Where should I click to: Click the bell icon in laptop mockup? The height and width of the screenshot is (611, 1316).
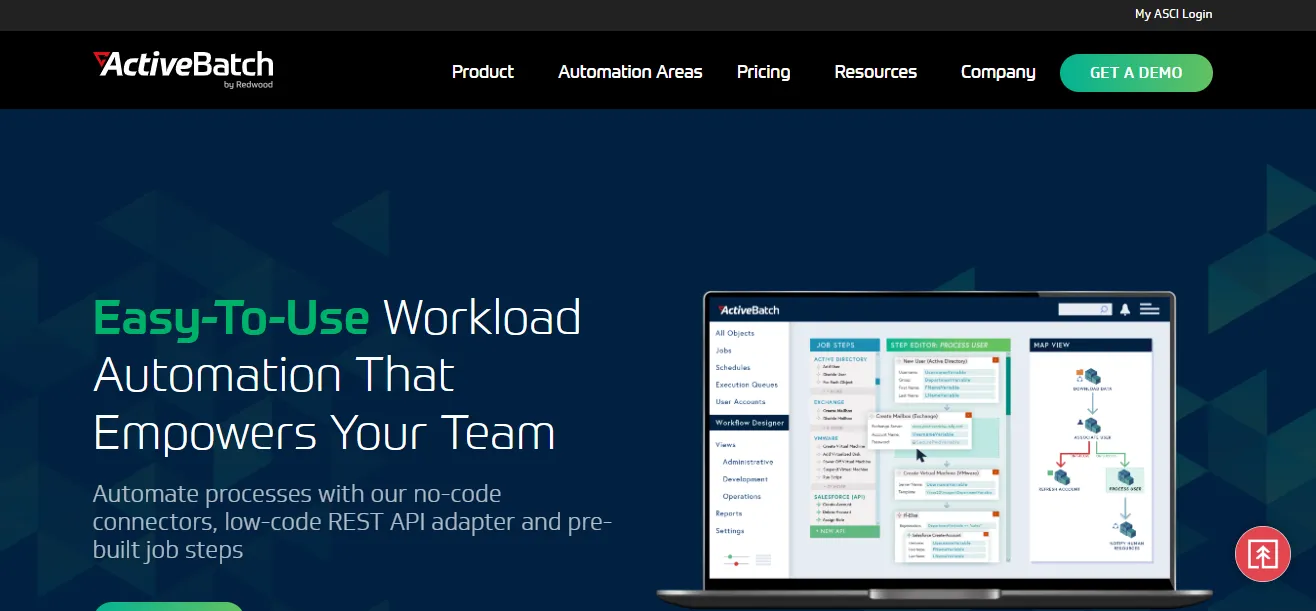[1125, 309]
